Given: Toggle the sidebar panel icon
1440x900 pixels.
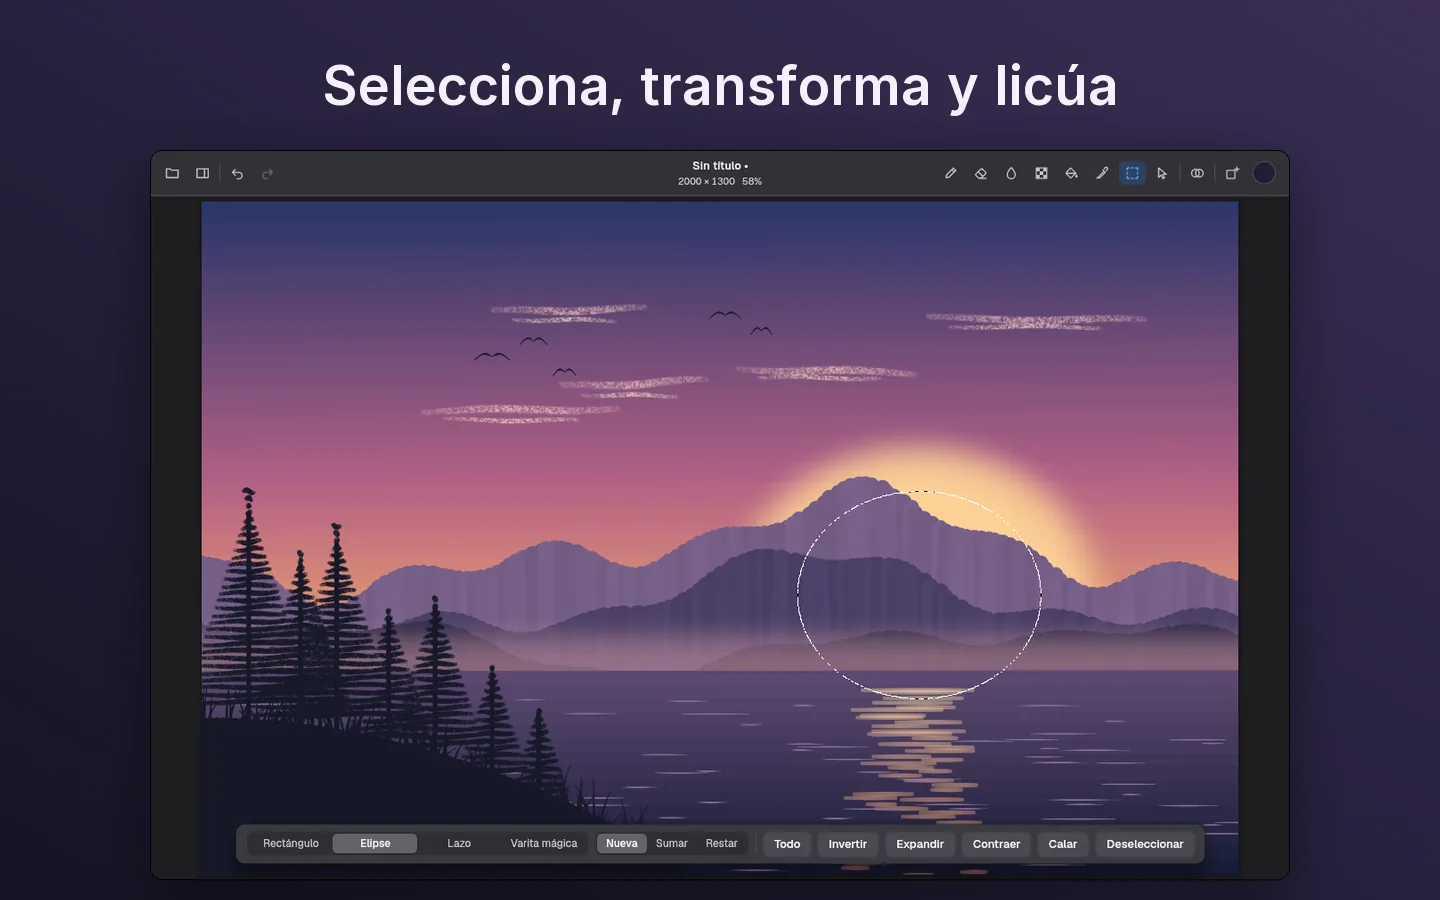Looking at the screenshot, I should [x=202, y=173].
